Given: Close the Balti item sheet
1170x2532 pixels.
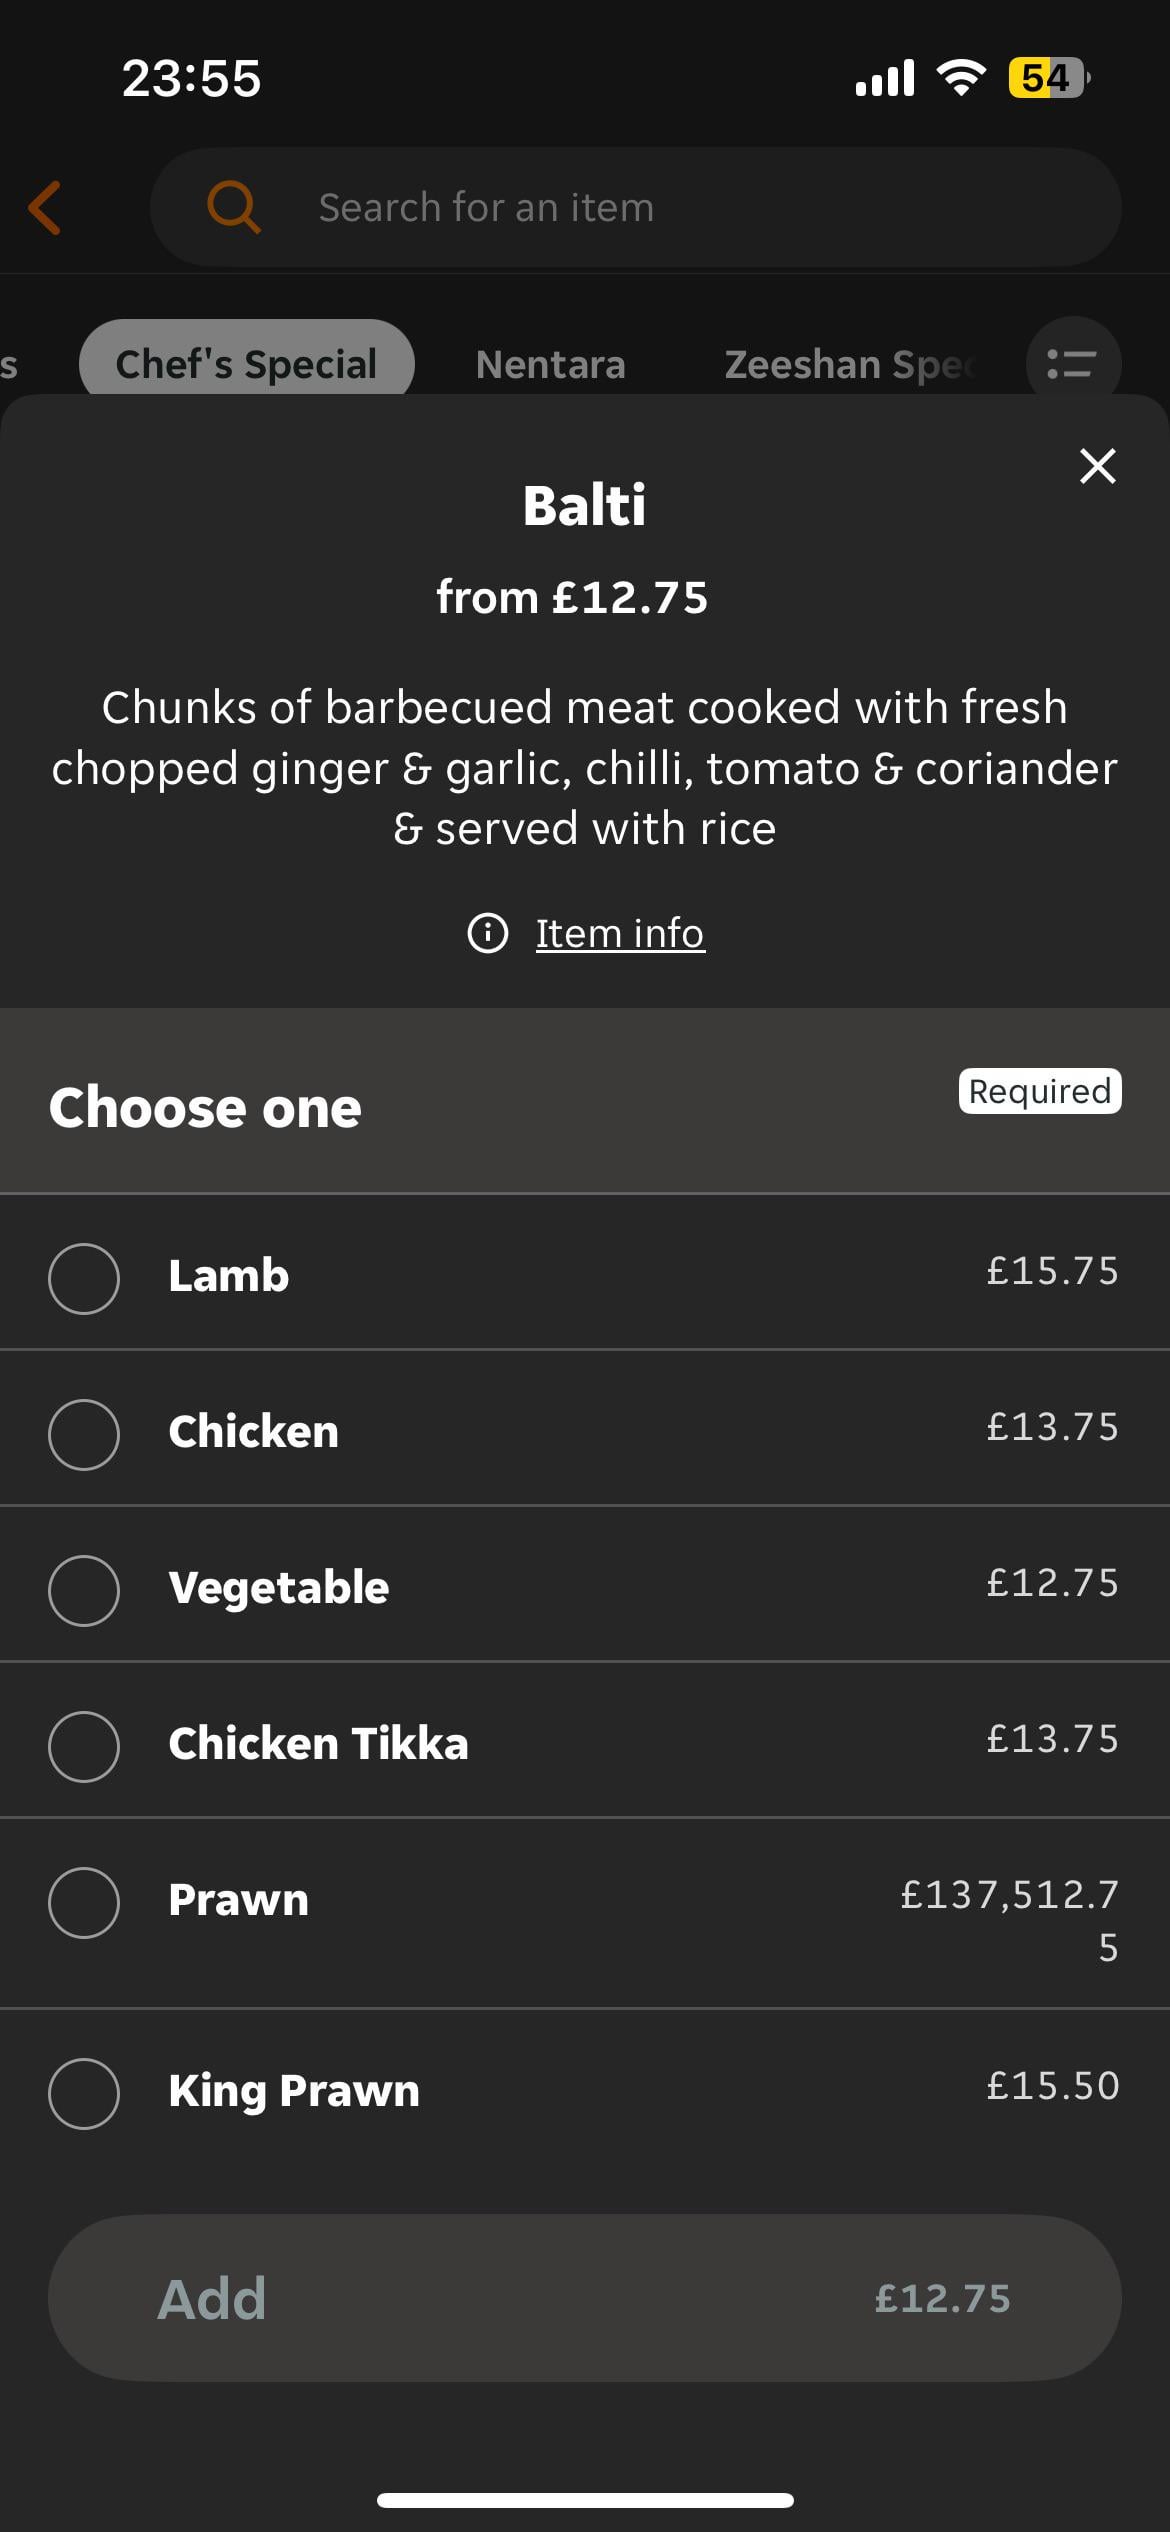Looking at the screenshot, I should coord(1097,466).
